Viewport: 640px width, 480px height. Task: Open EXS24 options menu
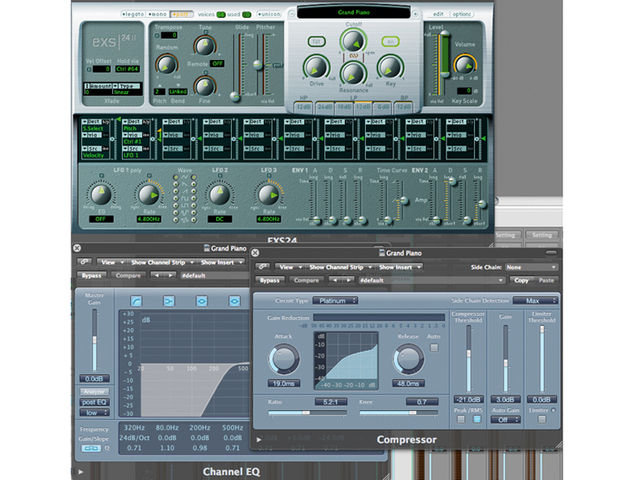coord(462,14)
